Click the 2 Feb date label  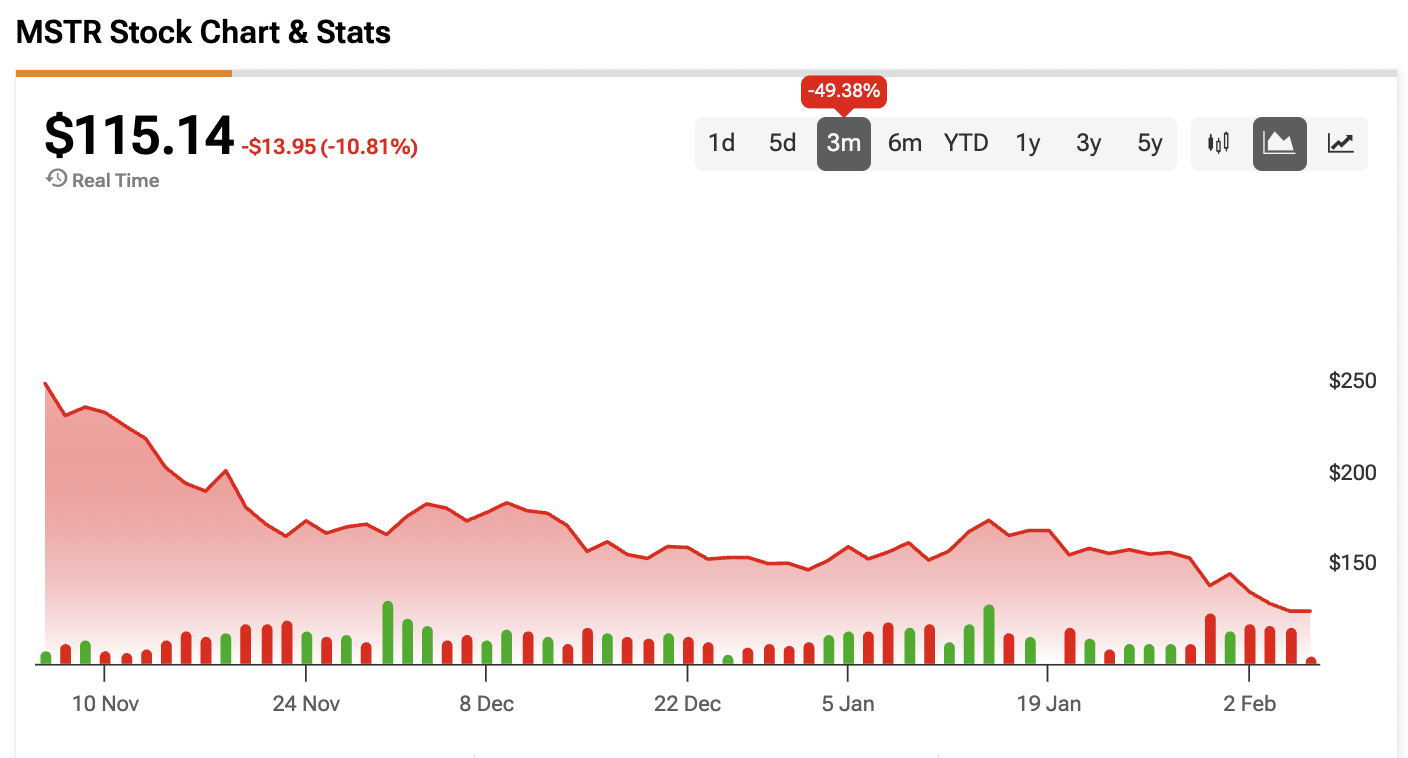pos(1249,703)
